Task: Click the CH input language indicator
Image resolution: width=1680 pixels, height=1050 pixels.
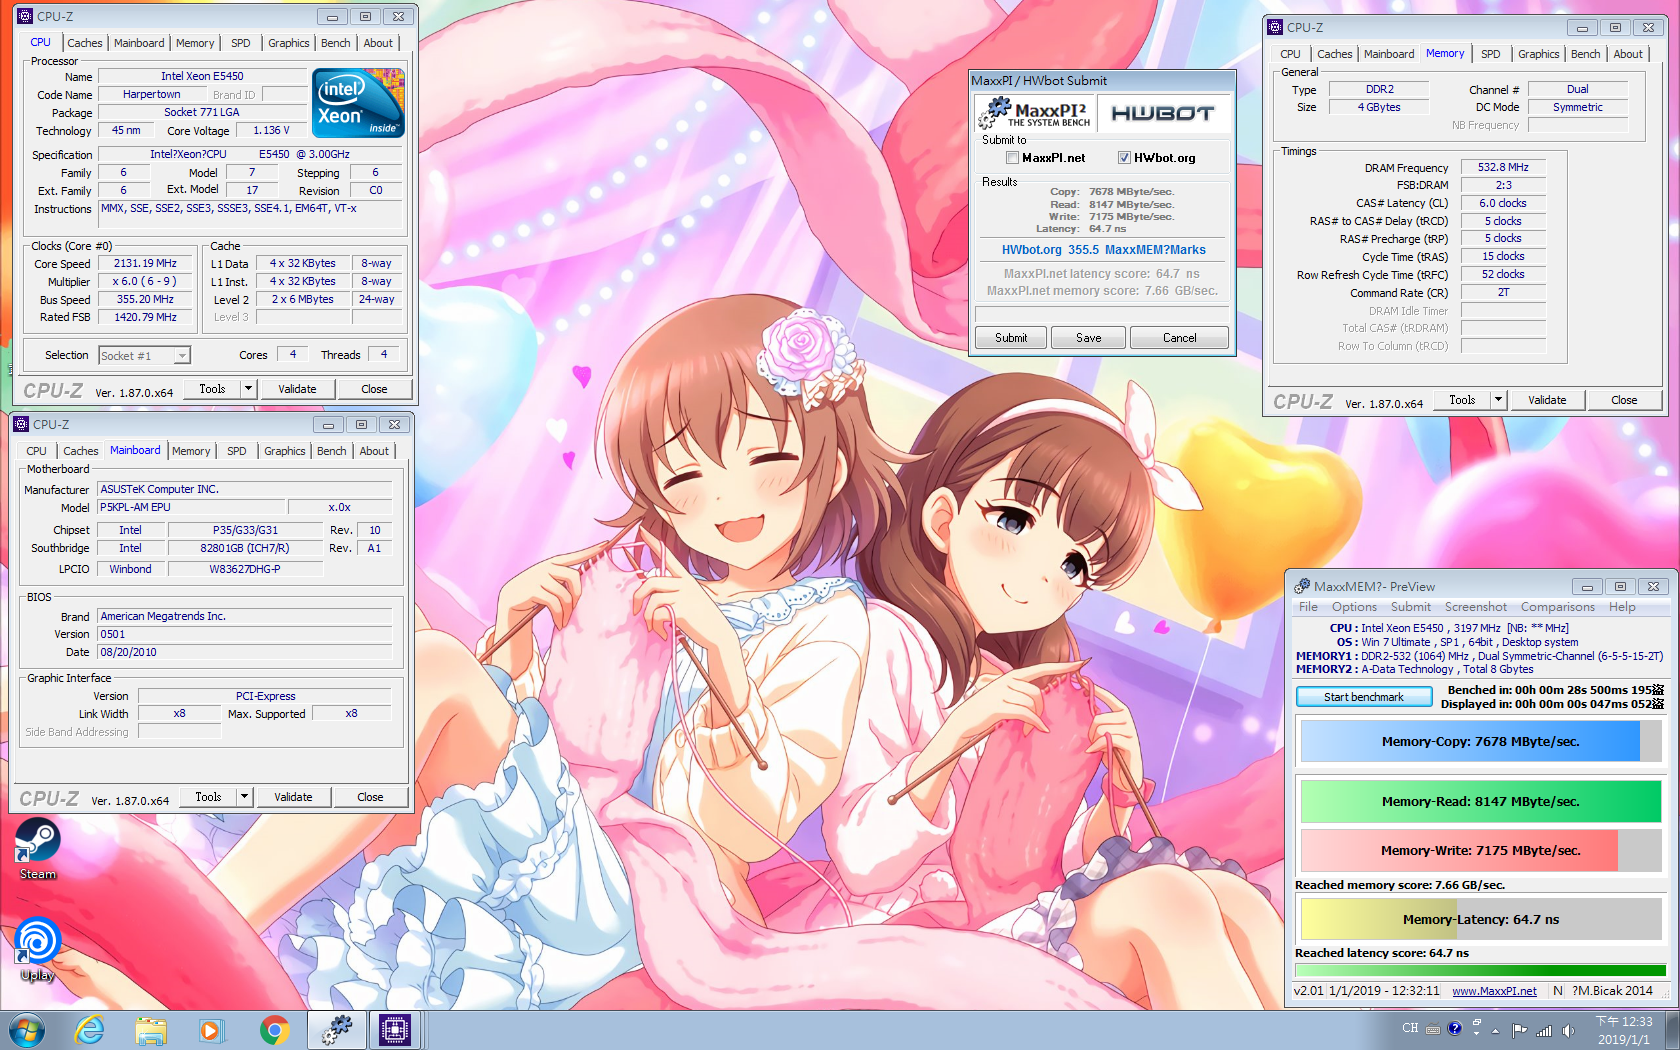Action: (x=1410, y=1028)
